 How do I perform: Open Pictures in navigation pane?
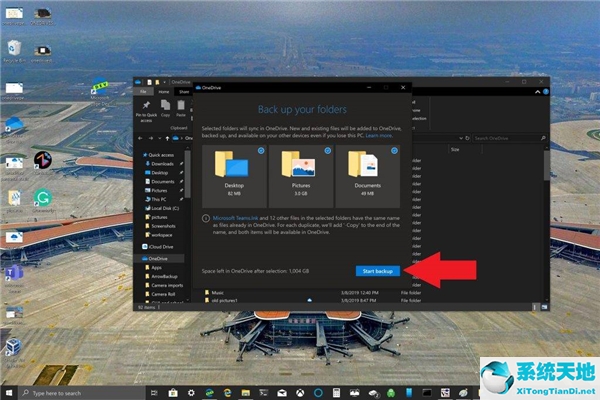[x=159, y=190]
